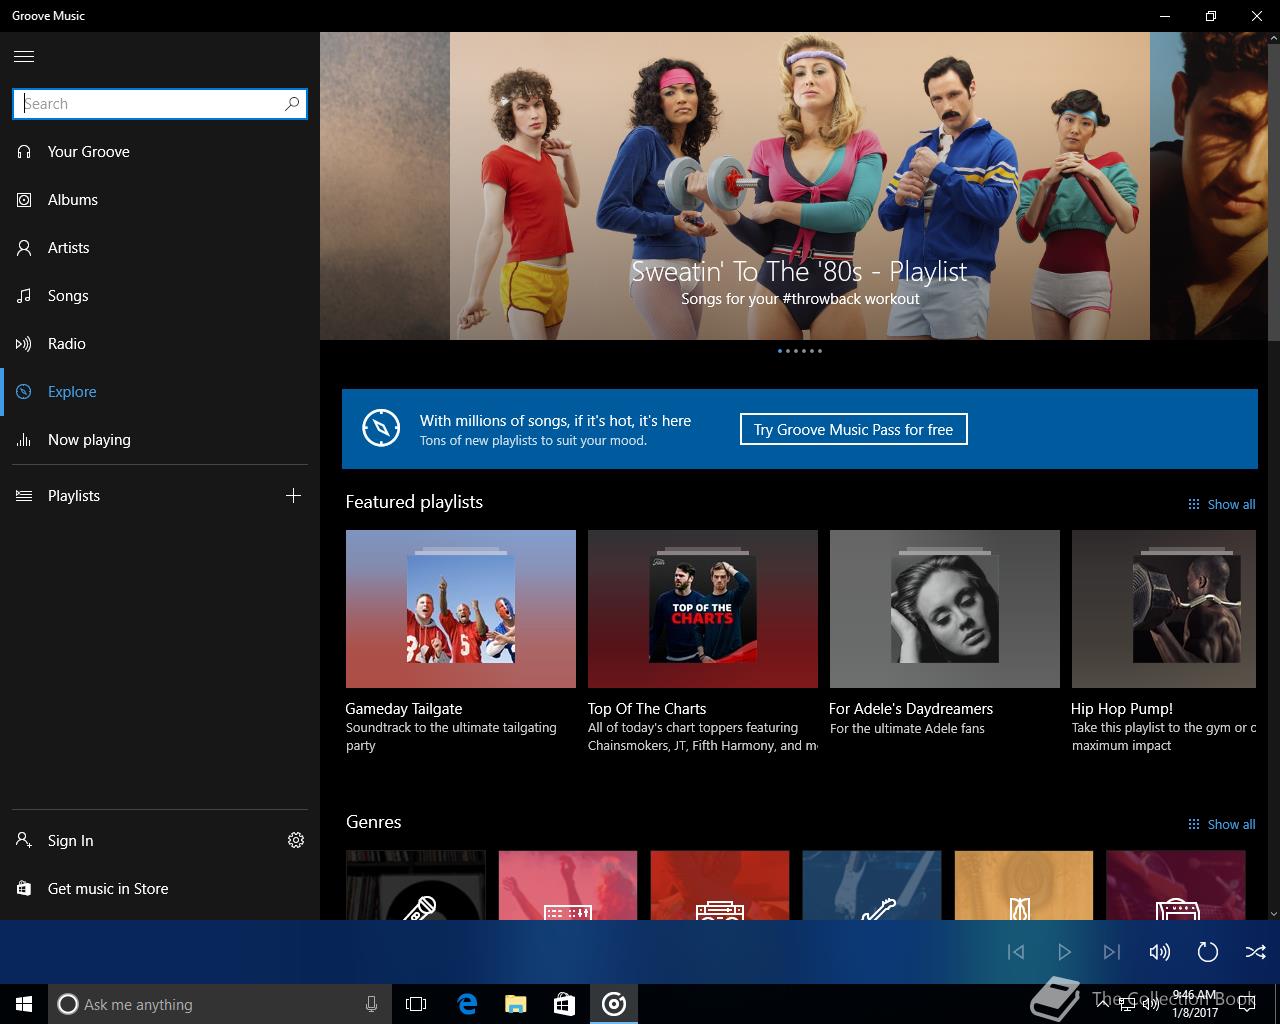Image resolution: width=1280 pixels, height=1024 pixels.
Task: Open the guitar genre tile
Action: (x=872, y=885)
